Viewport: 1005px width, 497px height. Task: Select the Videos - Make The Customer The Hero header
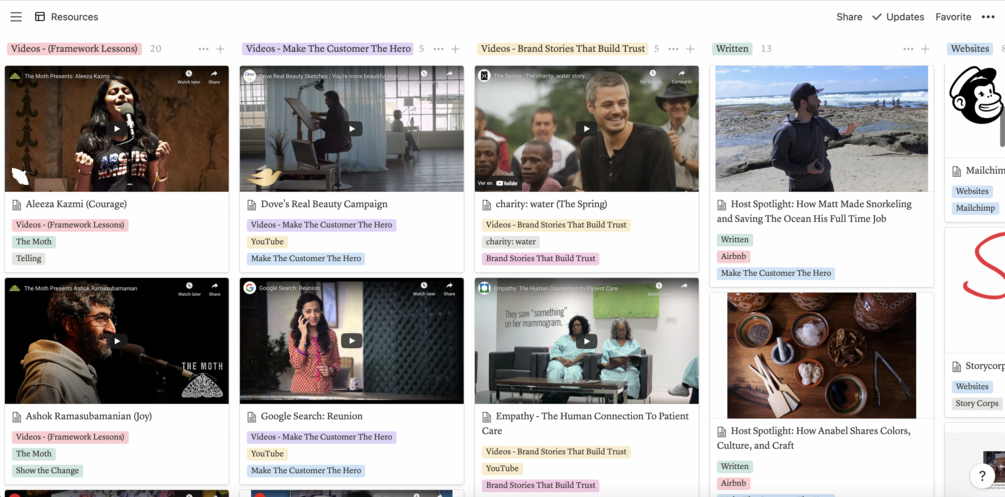[328, 49]
